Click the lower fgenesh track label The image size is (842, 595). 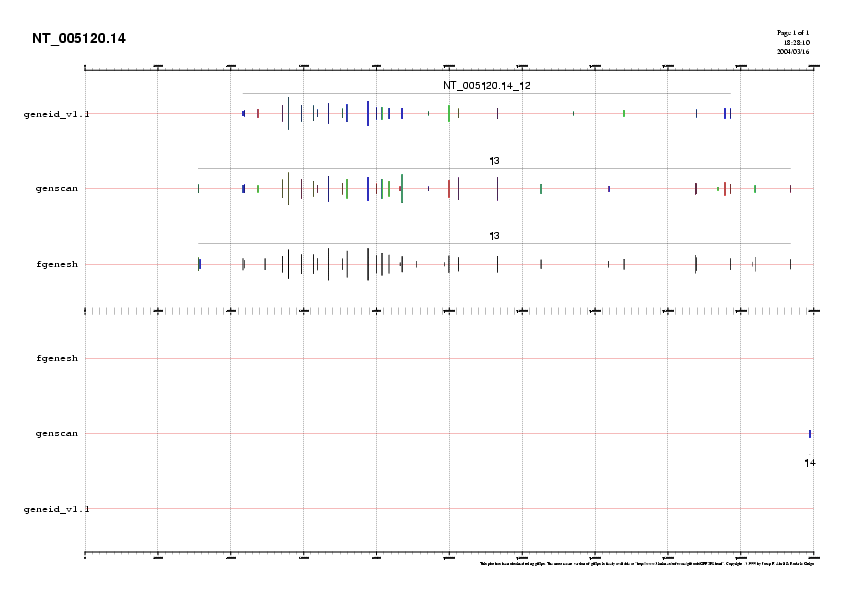pyautogui.click(x=57, y=358)
